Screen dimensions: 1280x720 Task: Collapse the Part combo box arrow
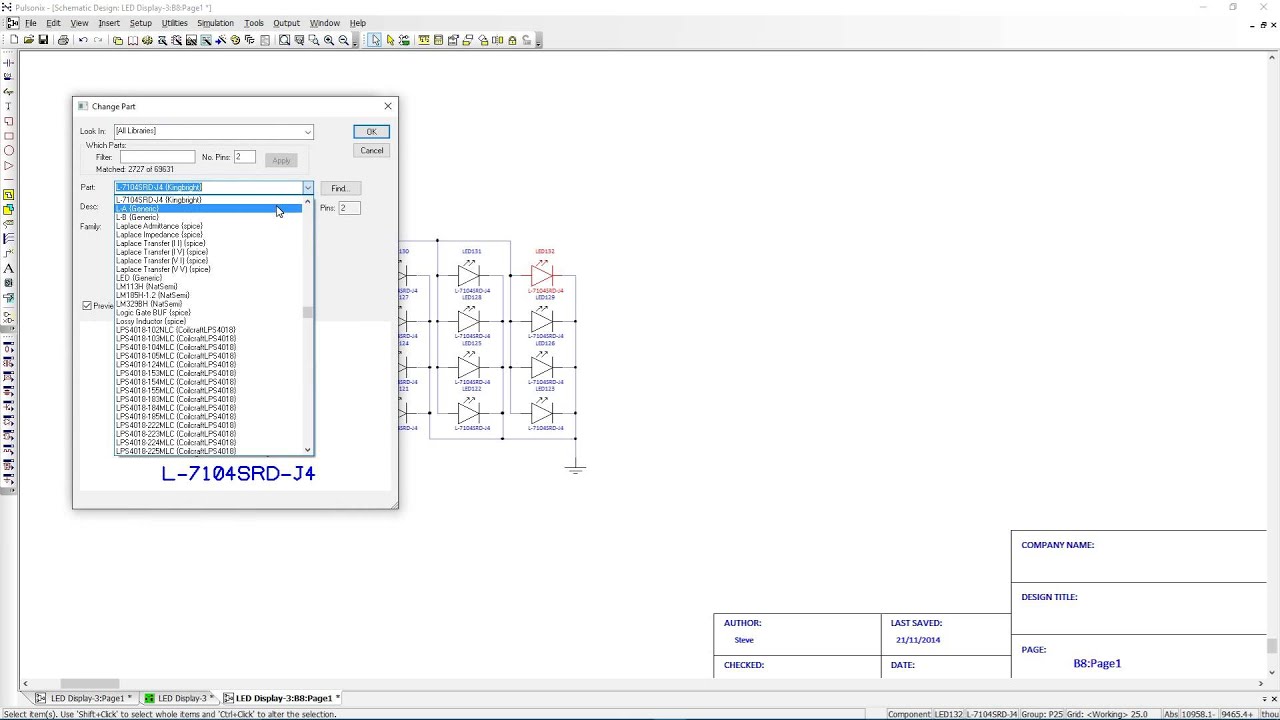(x=307, y=188)
